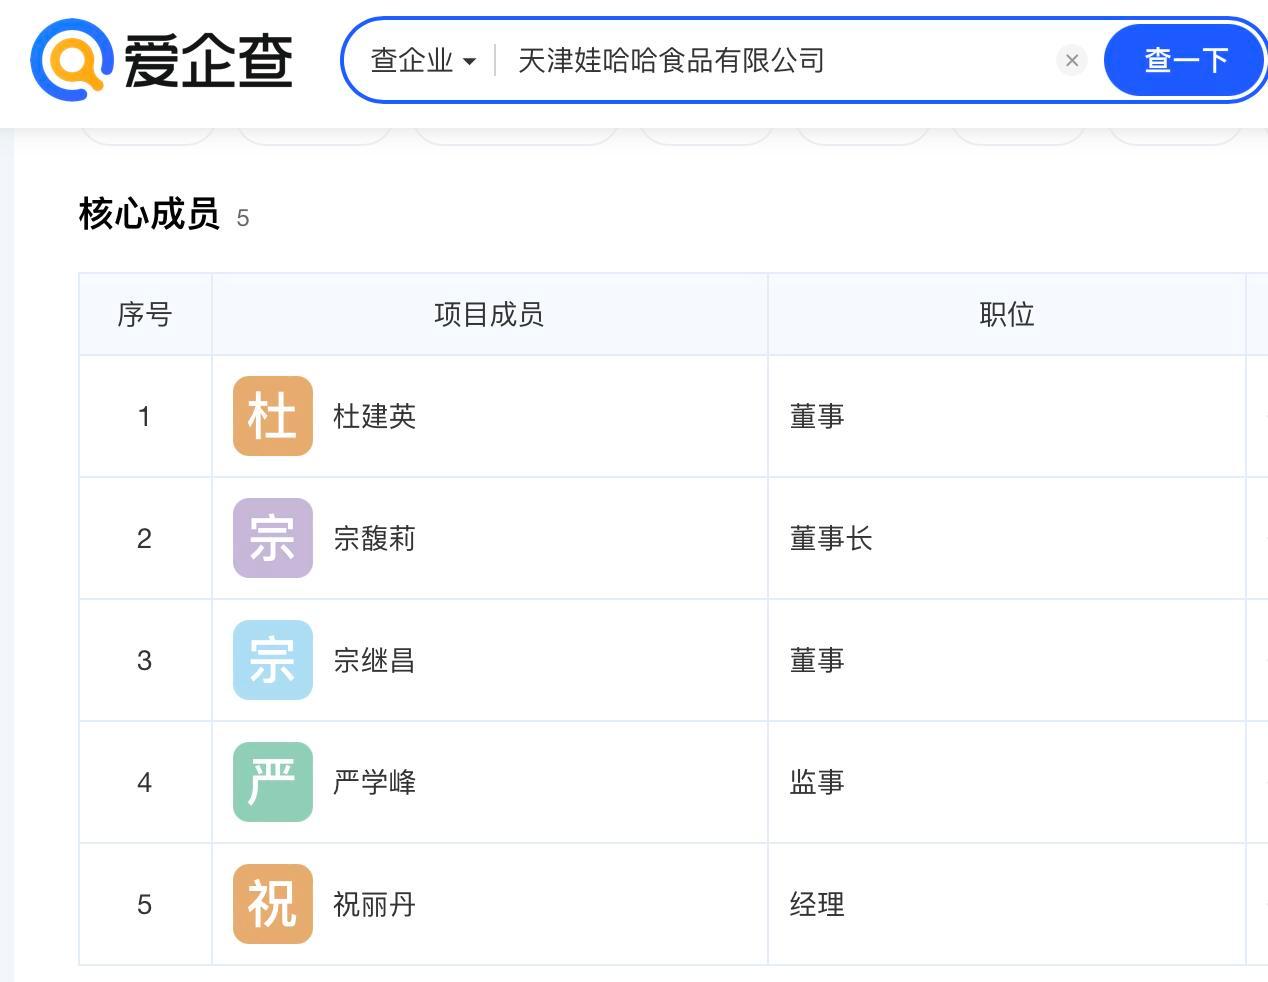The image size is (1268, 982).
Task: Select the 序号 column header
Action: click(x=145, y=314)
